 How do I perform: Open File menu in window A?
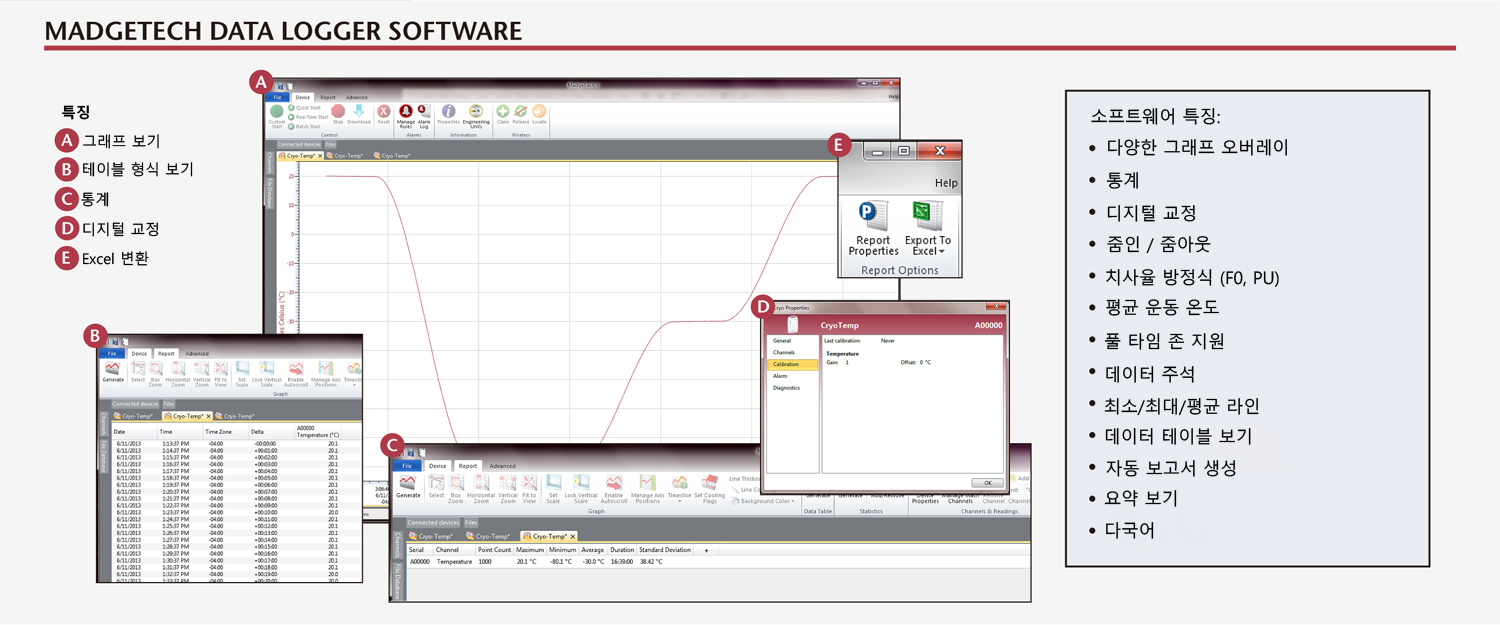coord(278,97)
